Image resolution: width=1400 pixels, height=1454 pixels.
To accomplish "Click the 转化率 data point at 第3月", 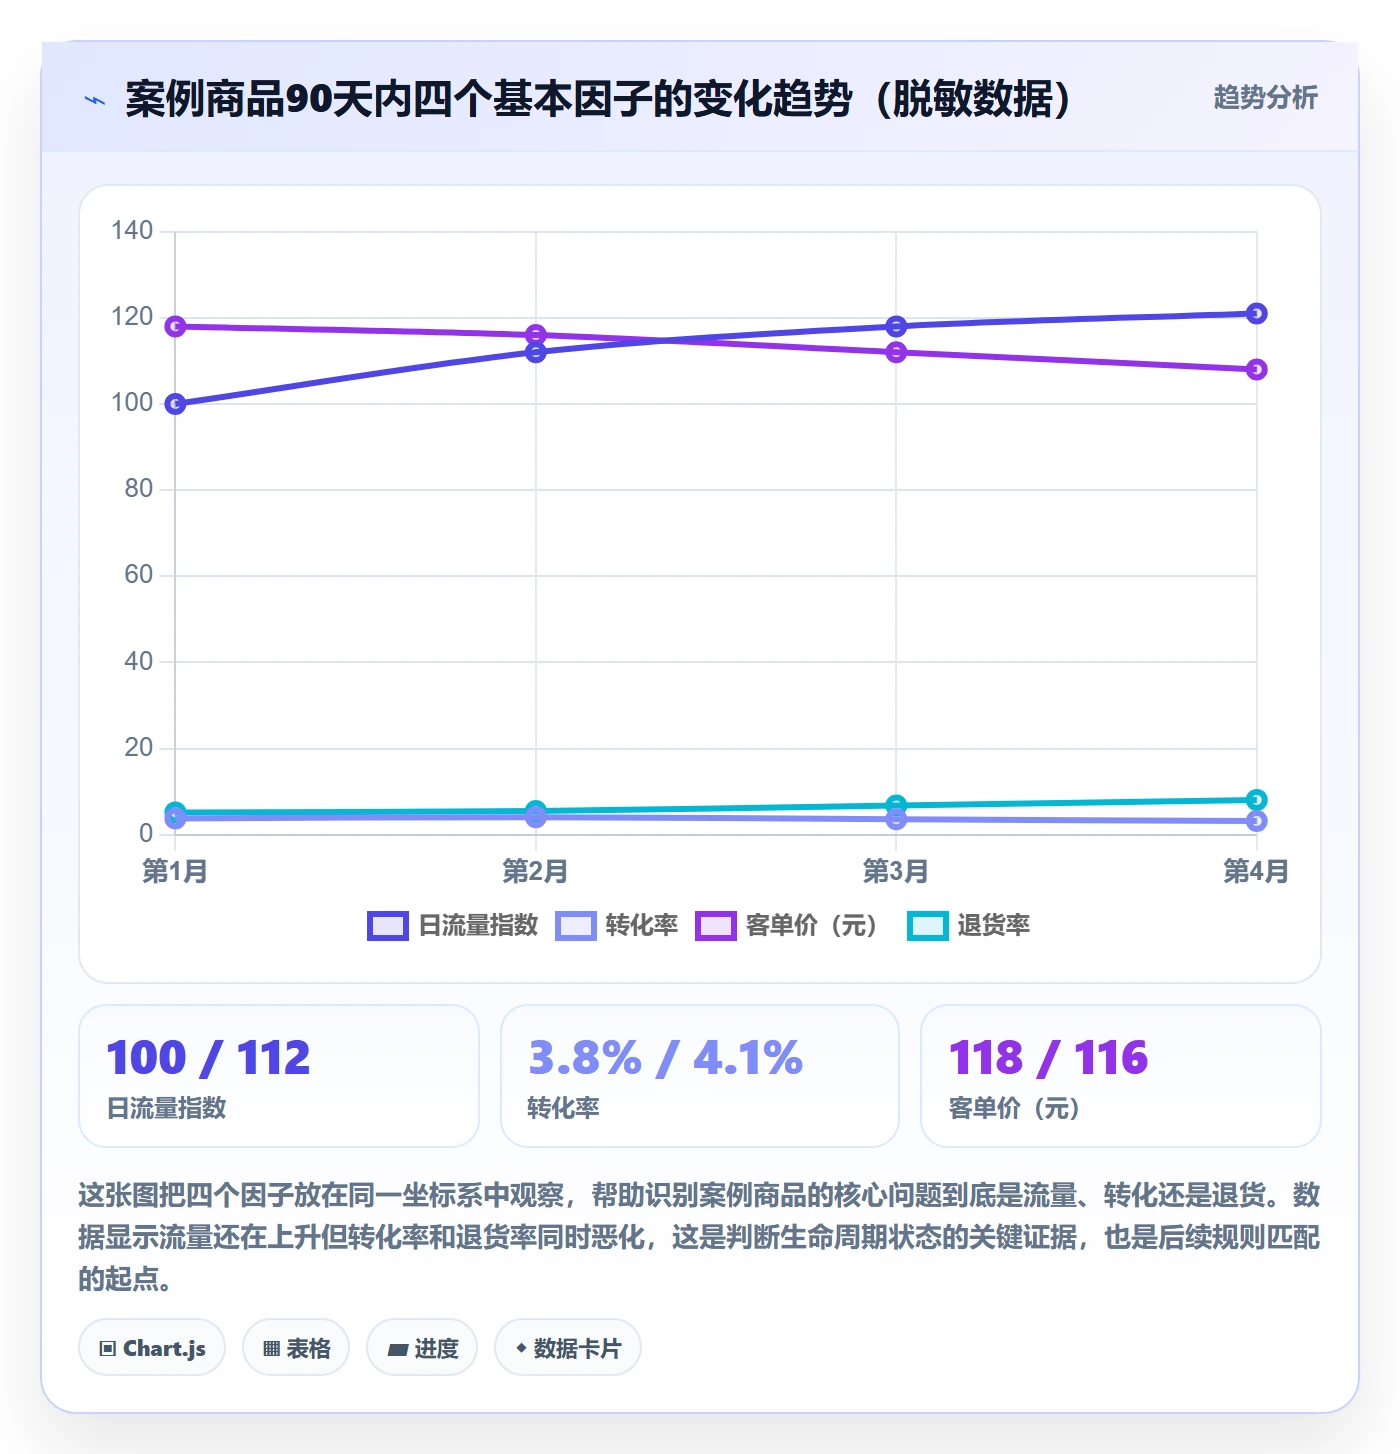I will click(896, 819).
